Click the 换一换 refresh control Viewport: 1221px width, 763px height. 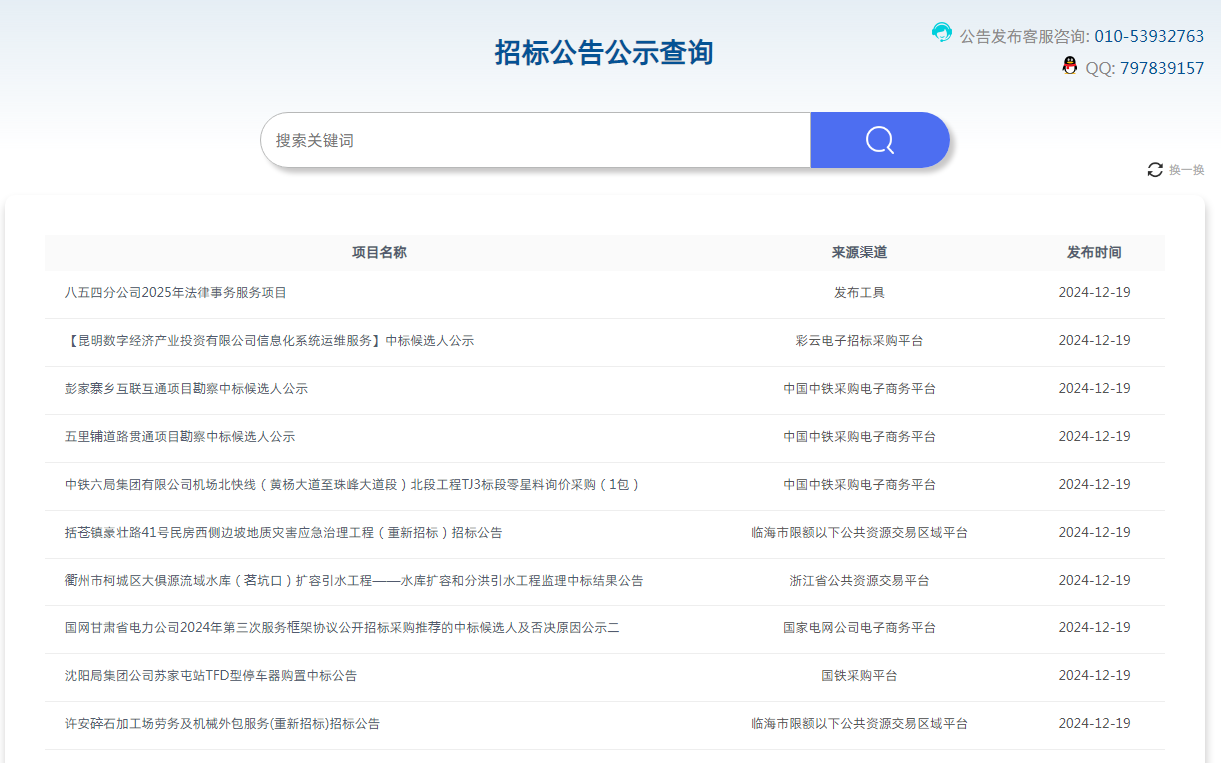click(x=1184, y=170)
